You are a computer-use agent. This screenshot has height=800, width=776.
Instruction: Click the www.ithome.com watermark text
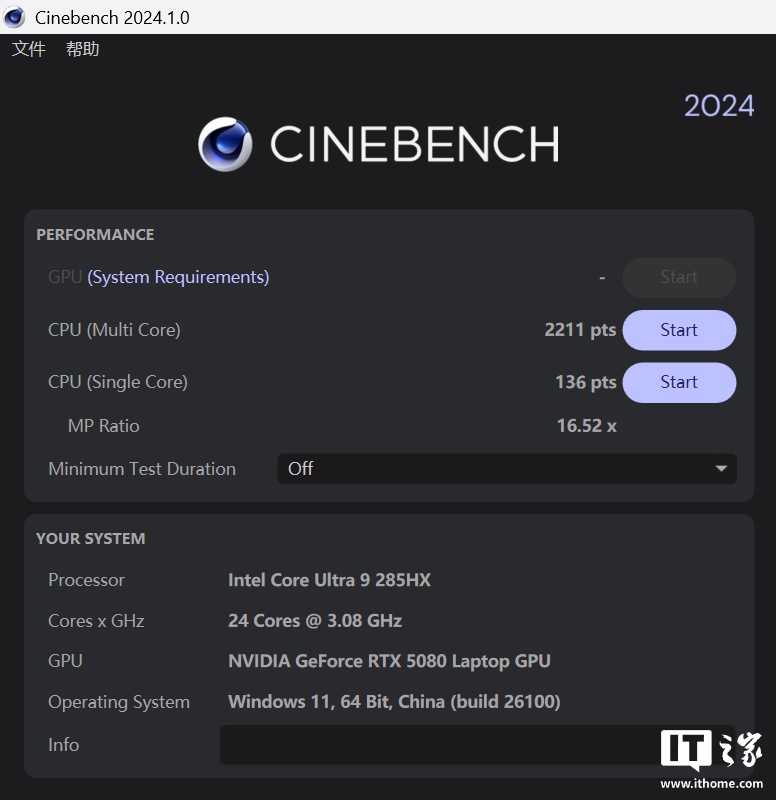pyautogui.click(x=712, y=784)
